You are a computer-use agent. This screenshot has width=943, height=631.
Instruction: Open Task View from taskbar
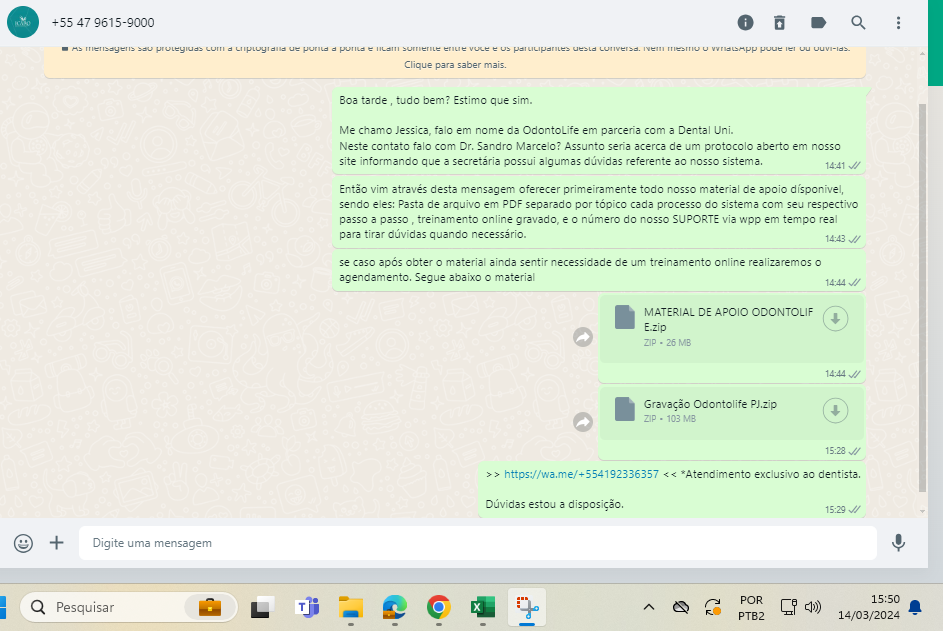(x=262, y=608)
